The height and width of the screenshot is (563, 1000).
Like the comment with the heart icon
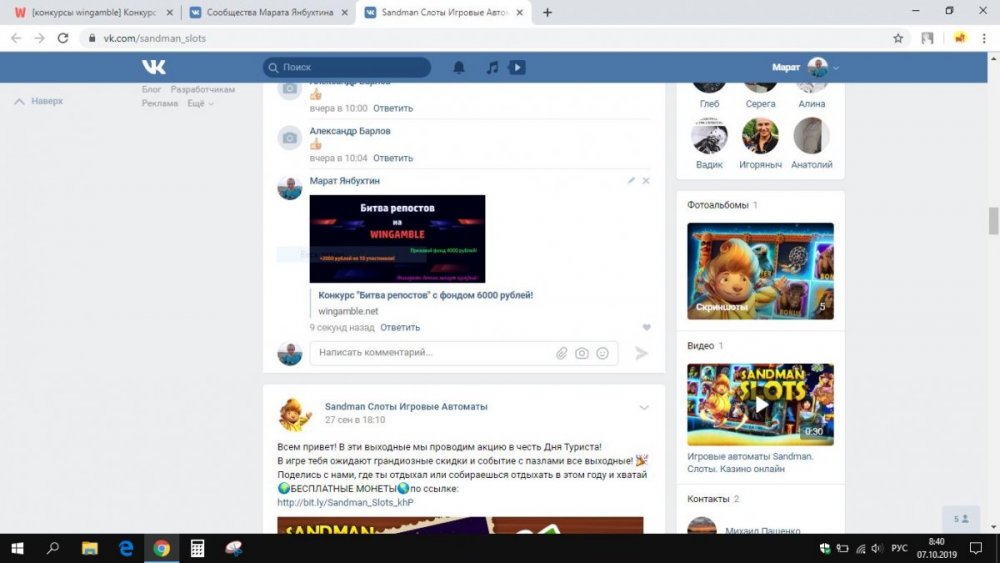tap(646, 328)
